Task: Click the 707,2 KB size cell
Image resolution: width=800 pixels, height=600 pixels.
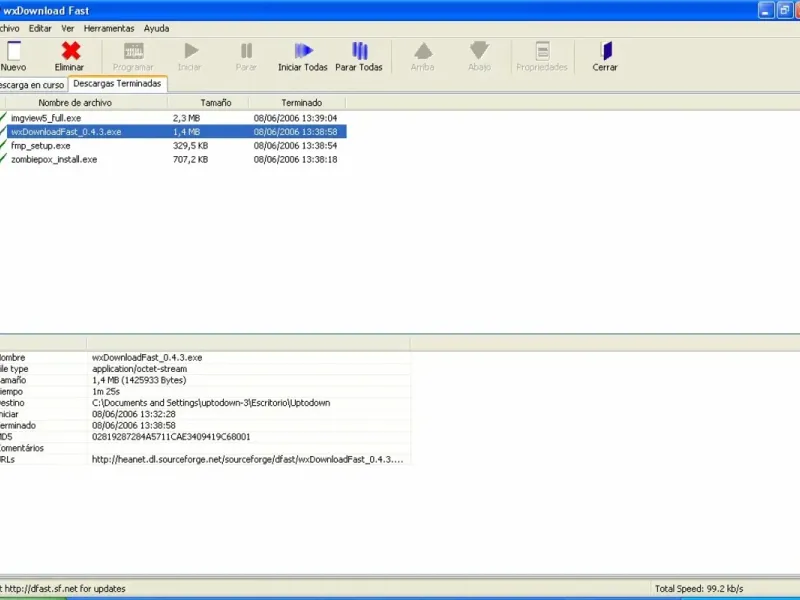Action: click(x=190, y=159)
